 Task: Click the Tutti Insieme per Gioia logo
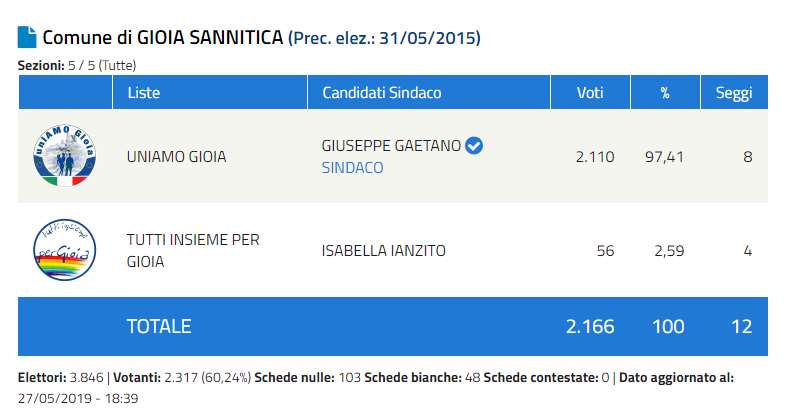64,250
